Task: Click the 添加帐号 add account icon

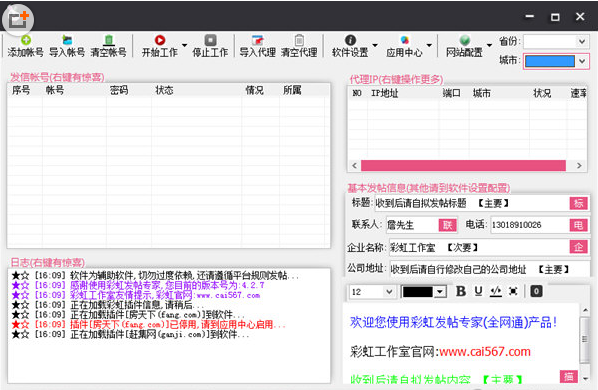Action: point(26,40)
